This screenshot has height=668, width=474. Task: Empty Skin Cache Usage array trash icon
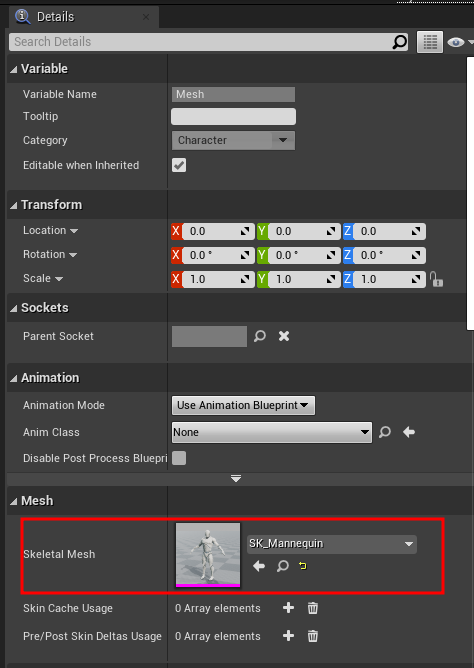pyautogui.click(x=313, y=608)
